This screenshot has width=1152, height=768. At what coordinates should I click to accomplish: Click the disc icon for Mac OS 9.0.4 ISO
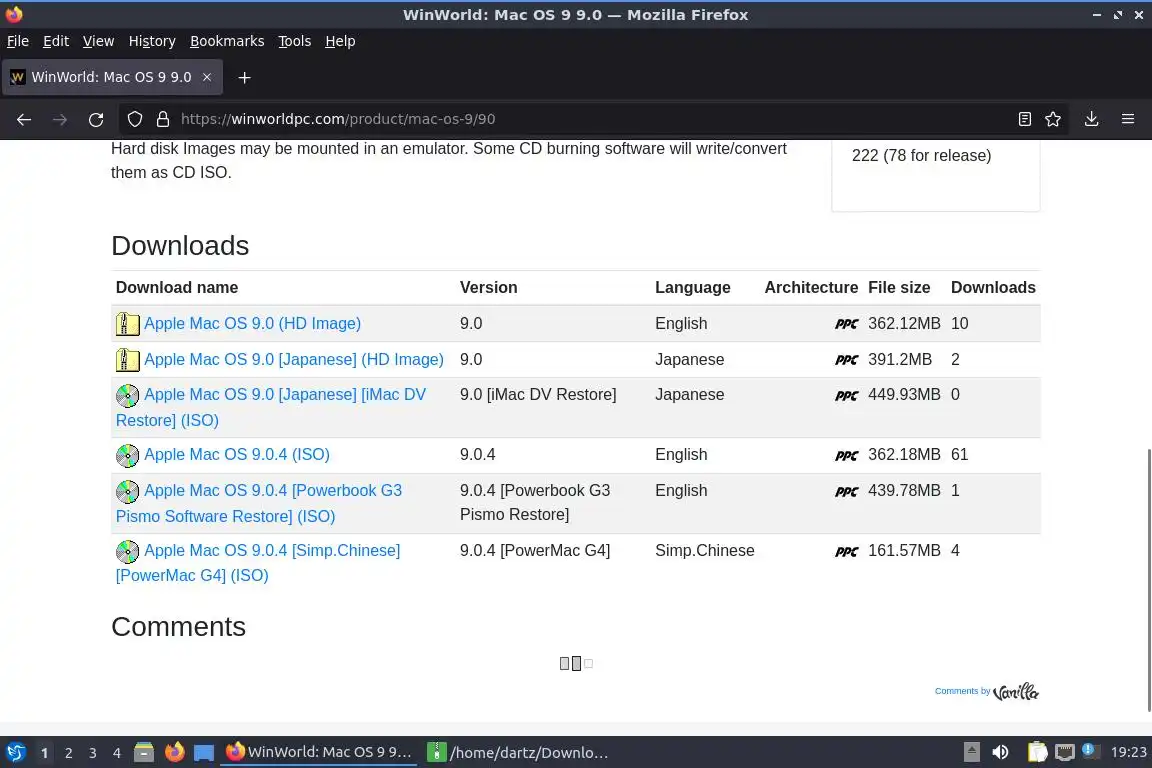point(127,456)
